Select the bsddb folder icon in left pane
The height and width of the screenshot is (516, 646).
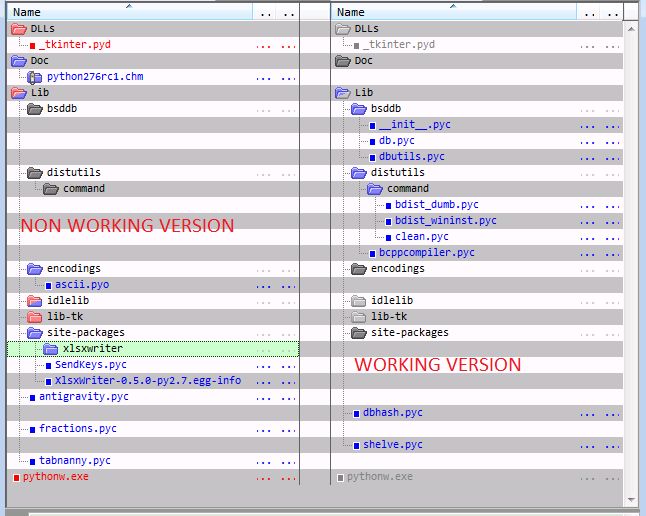point(35,109)
